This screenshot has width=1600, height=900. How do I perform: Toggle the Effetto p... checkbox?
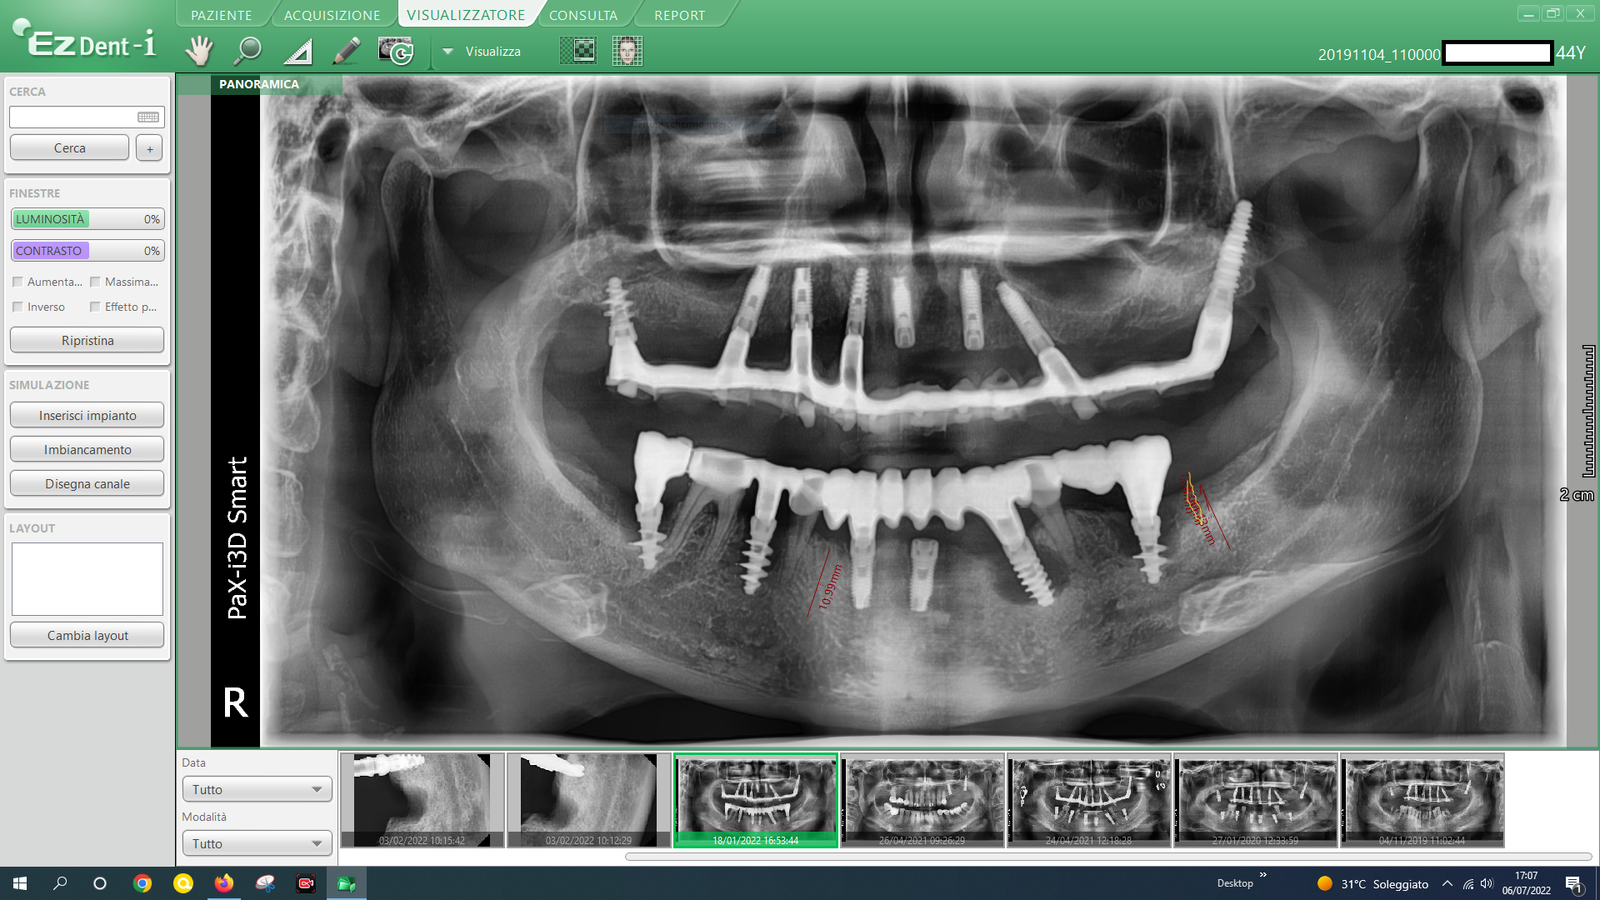click(x=95, y=307)
